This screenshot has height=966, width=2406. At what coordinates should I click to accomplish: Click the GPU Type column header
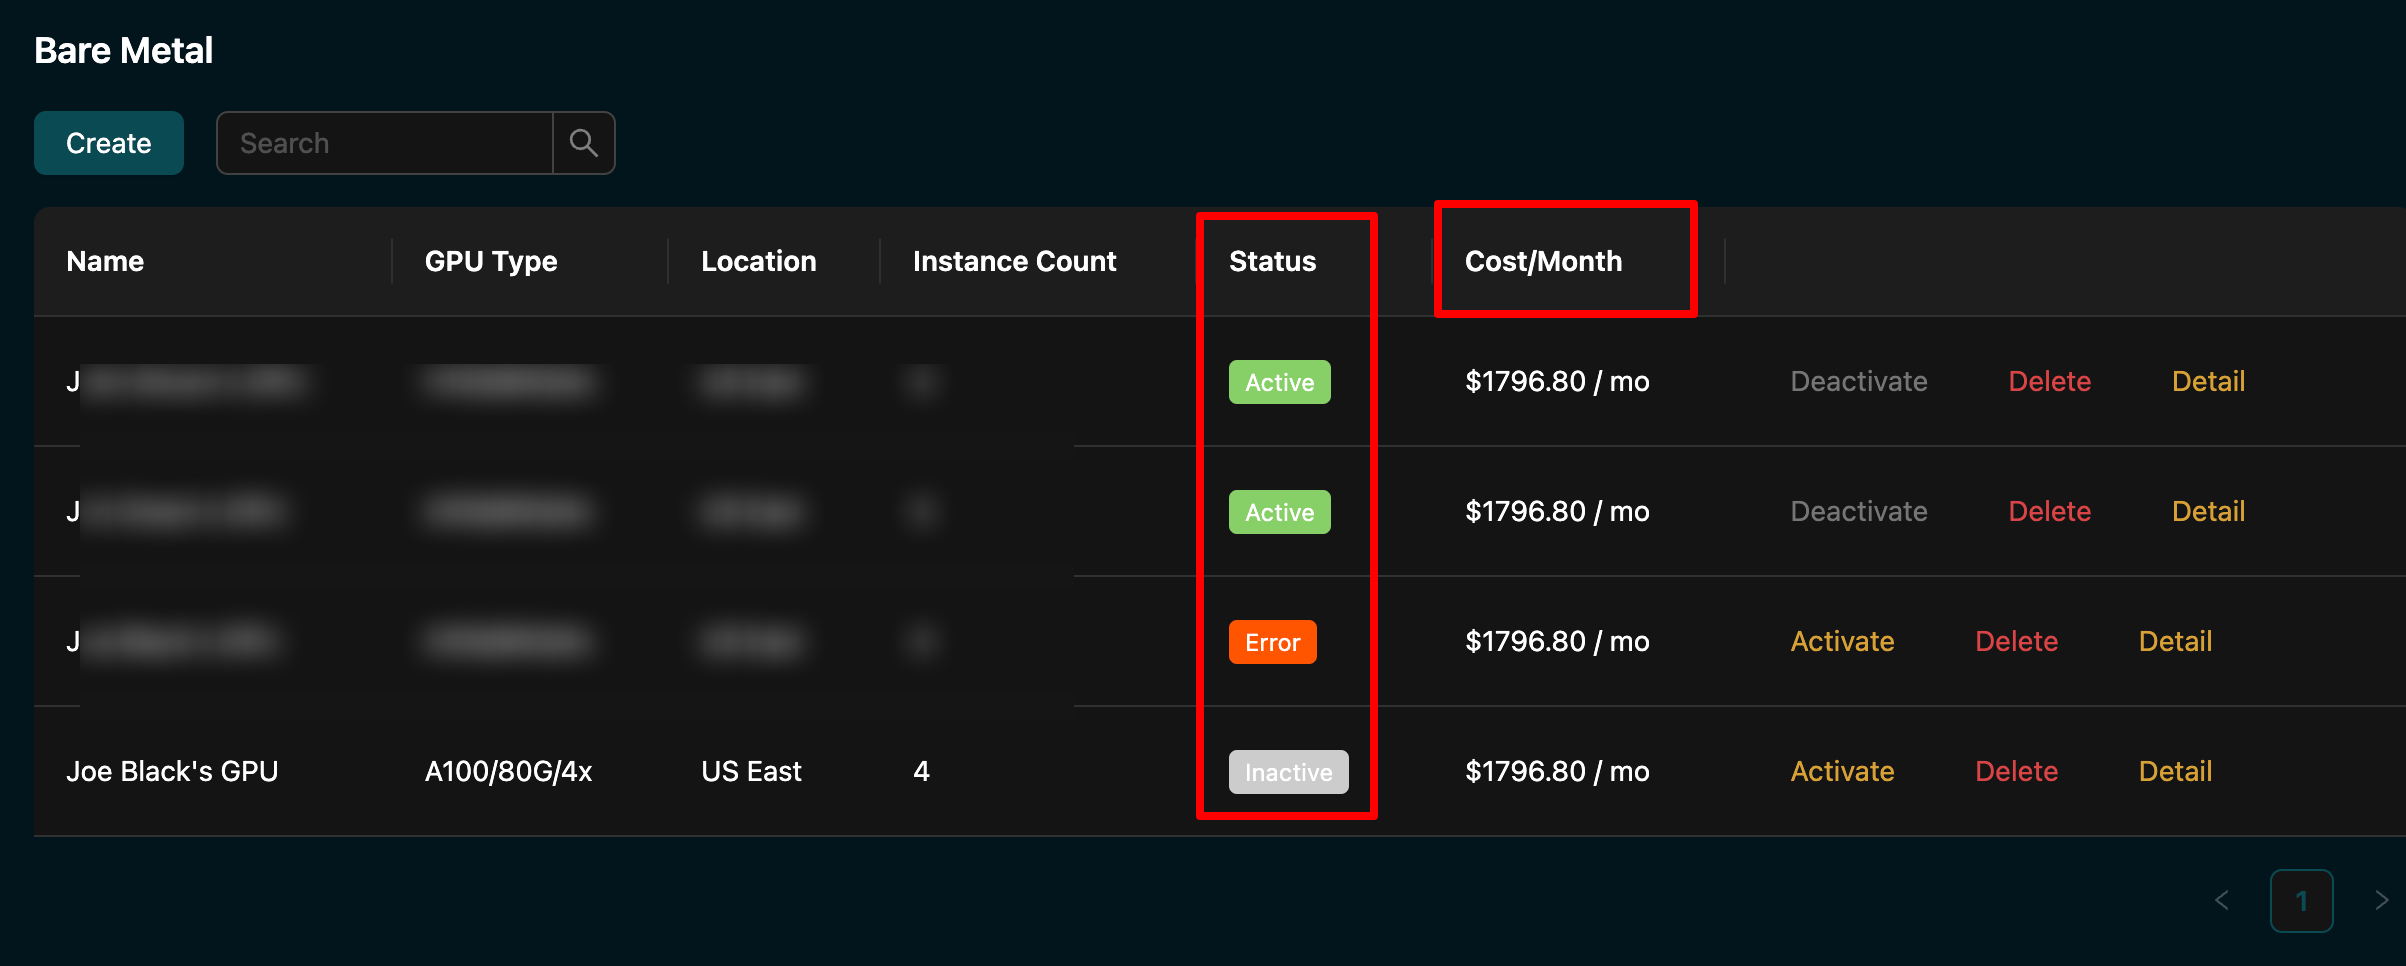tap(490, 261)
